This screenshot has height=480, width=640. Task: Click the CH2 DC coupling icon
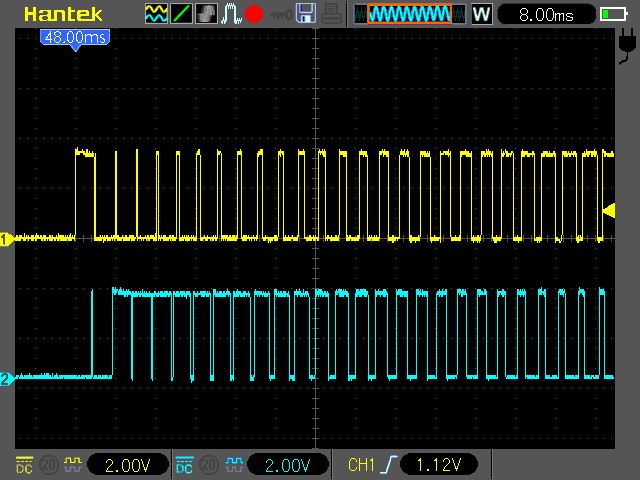(x=184, y=464)
